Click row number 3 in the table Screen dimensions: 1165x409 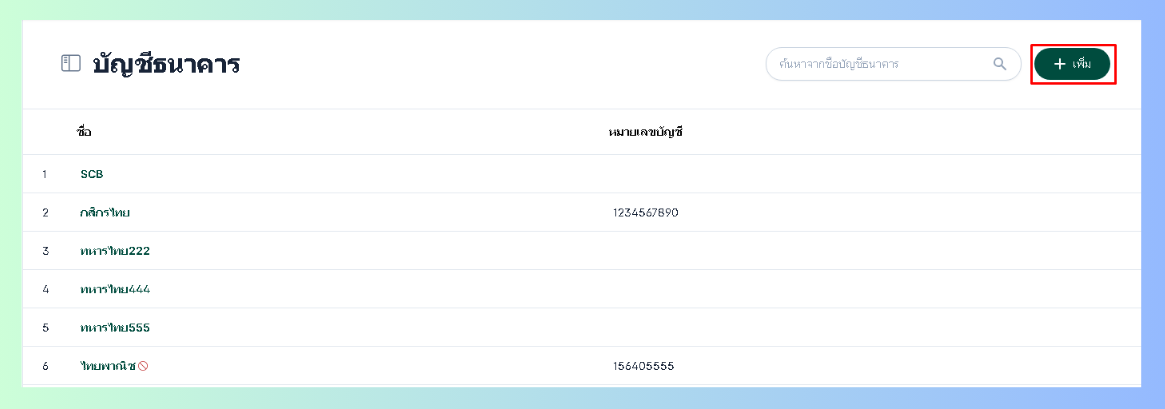click(45, 251)
